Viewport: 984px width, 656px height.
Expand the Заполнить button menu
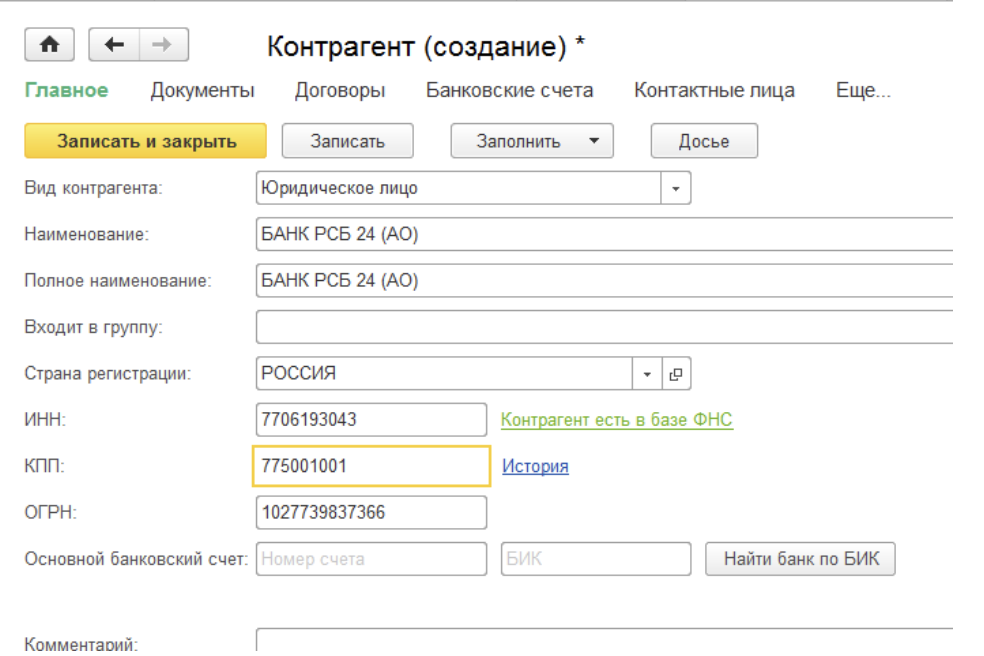(x=594, y=142)
